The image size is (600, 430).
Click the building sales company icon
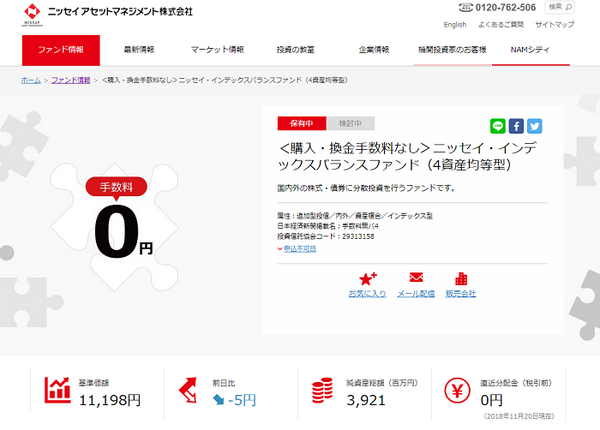(461, 279)
